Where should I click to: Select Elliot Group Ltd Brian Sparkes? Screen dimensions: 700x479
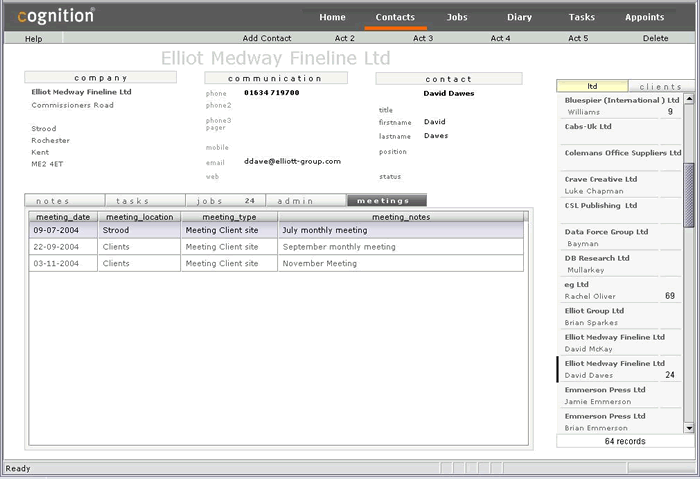point(621,317)
